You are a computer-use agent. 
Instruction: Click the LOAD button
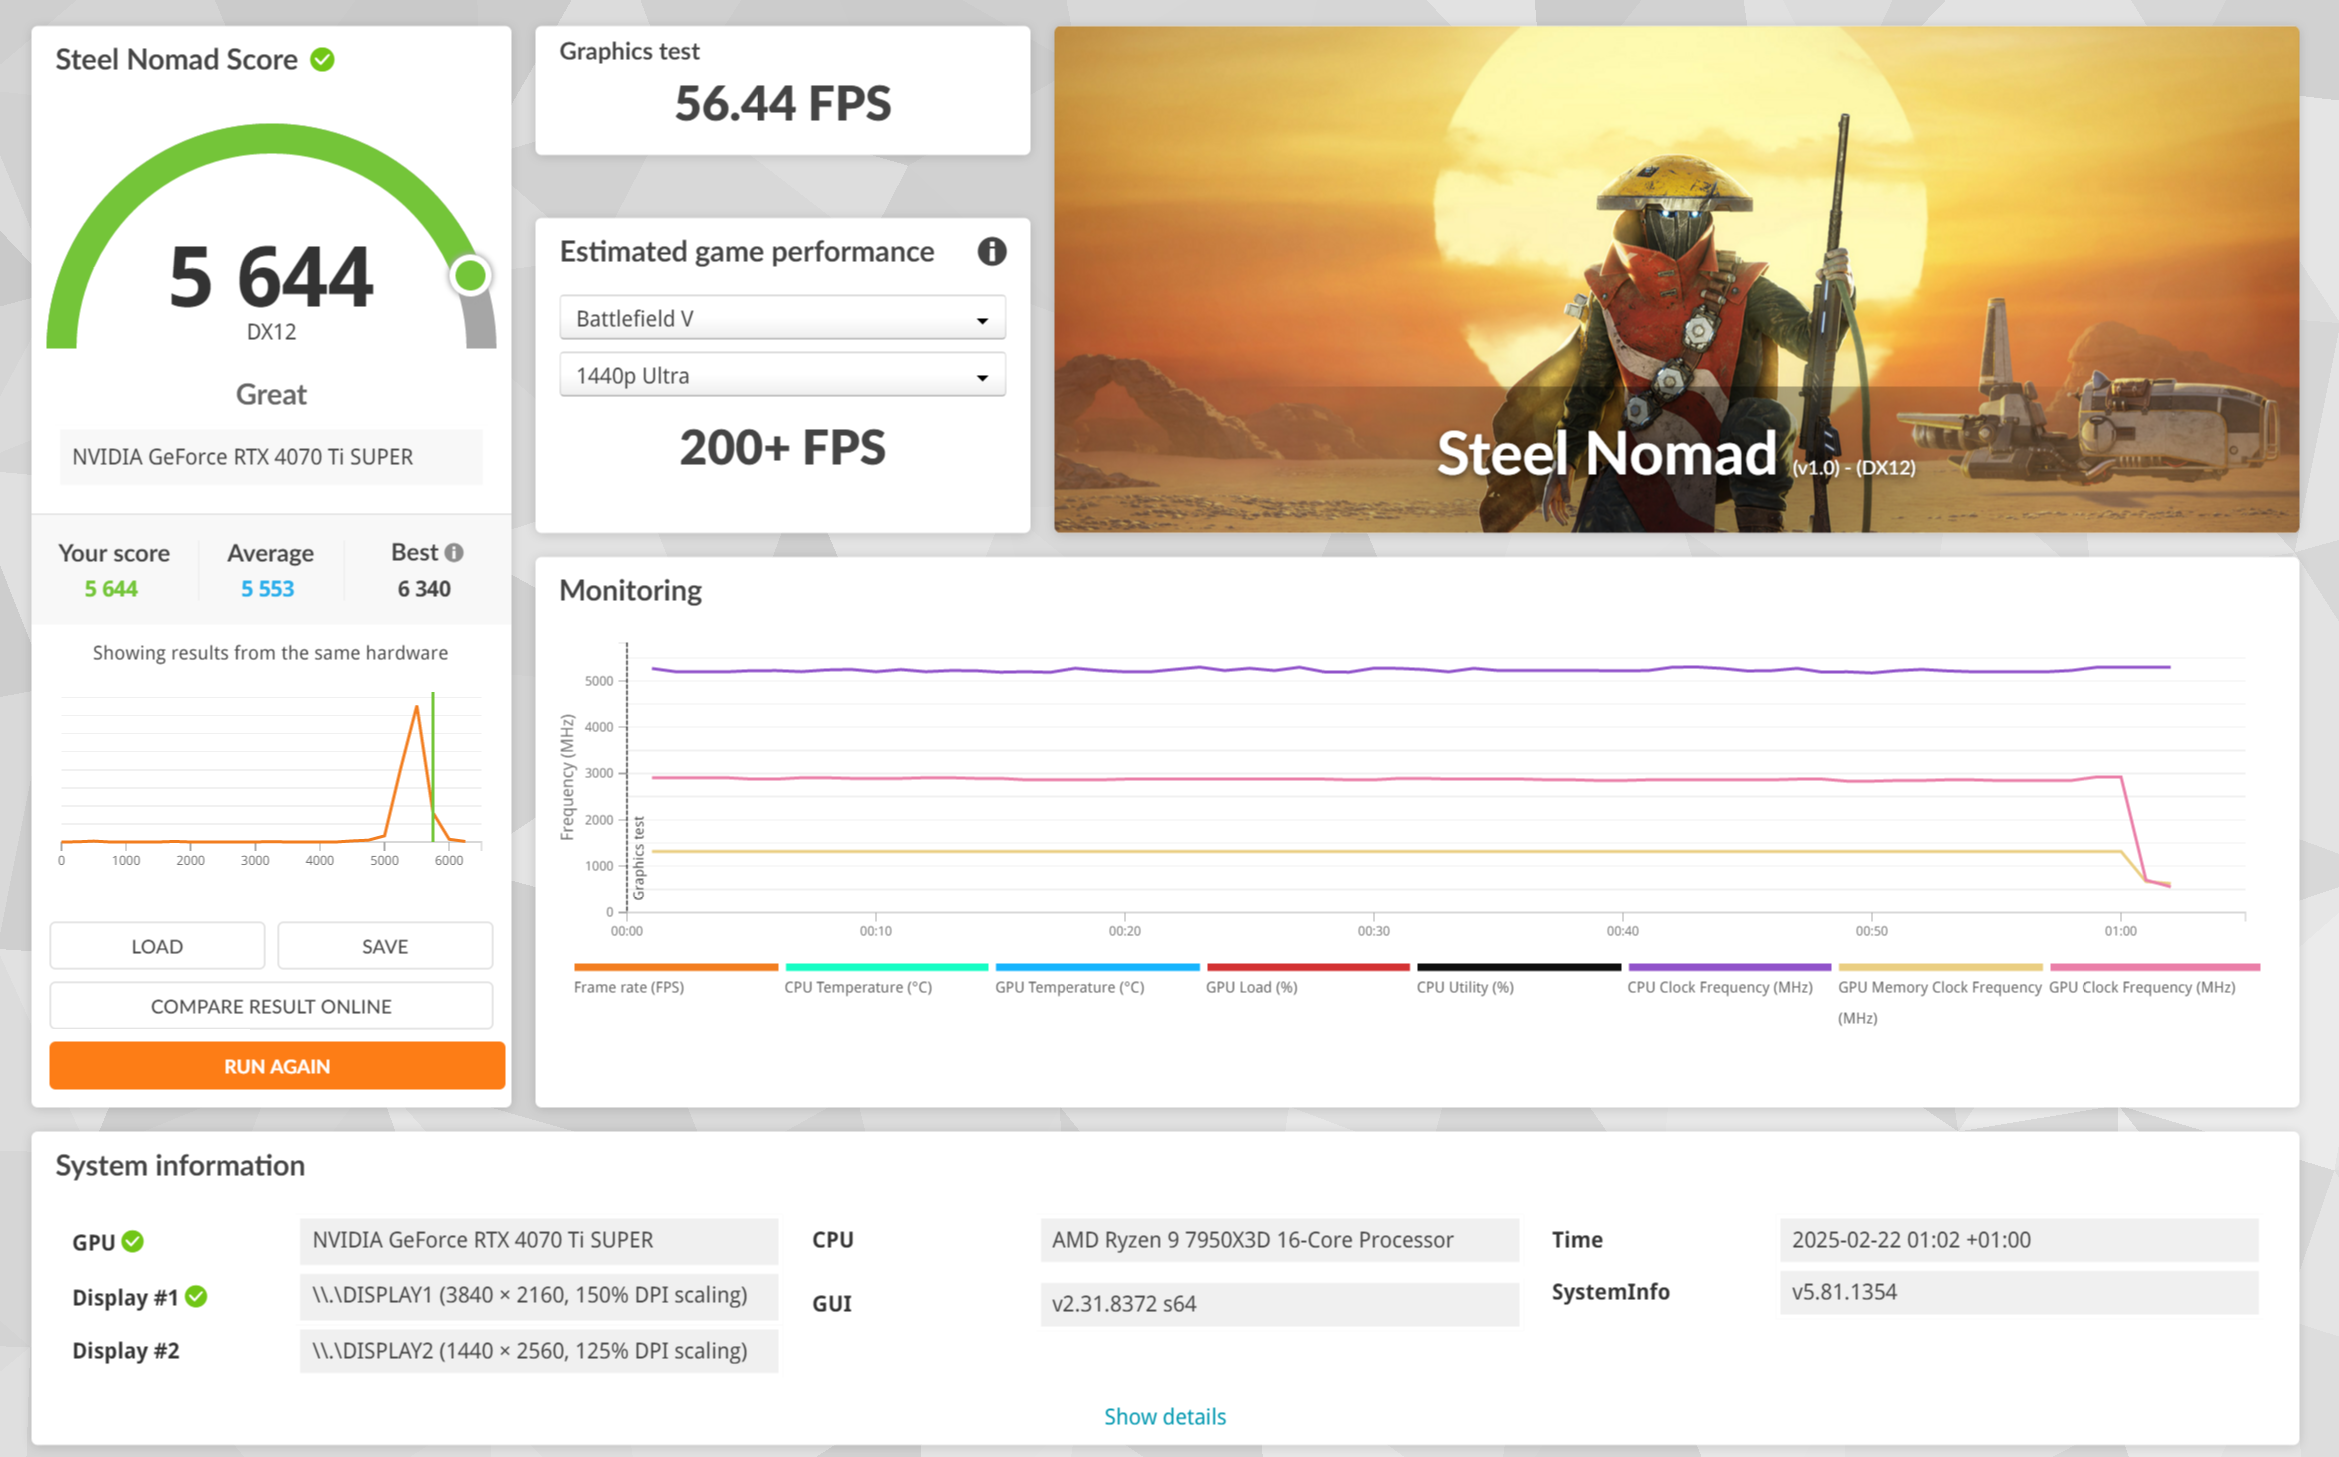[x=156, y=945]
